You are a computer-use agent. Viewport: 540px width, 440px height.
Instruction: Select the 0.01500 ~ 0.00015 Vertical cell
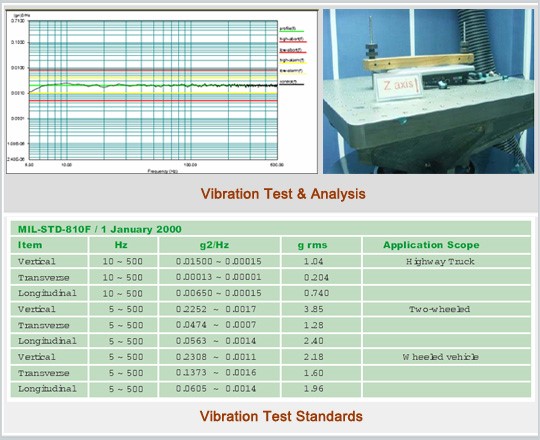point(219,262)
